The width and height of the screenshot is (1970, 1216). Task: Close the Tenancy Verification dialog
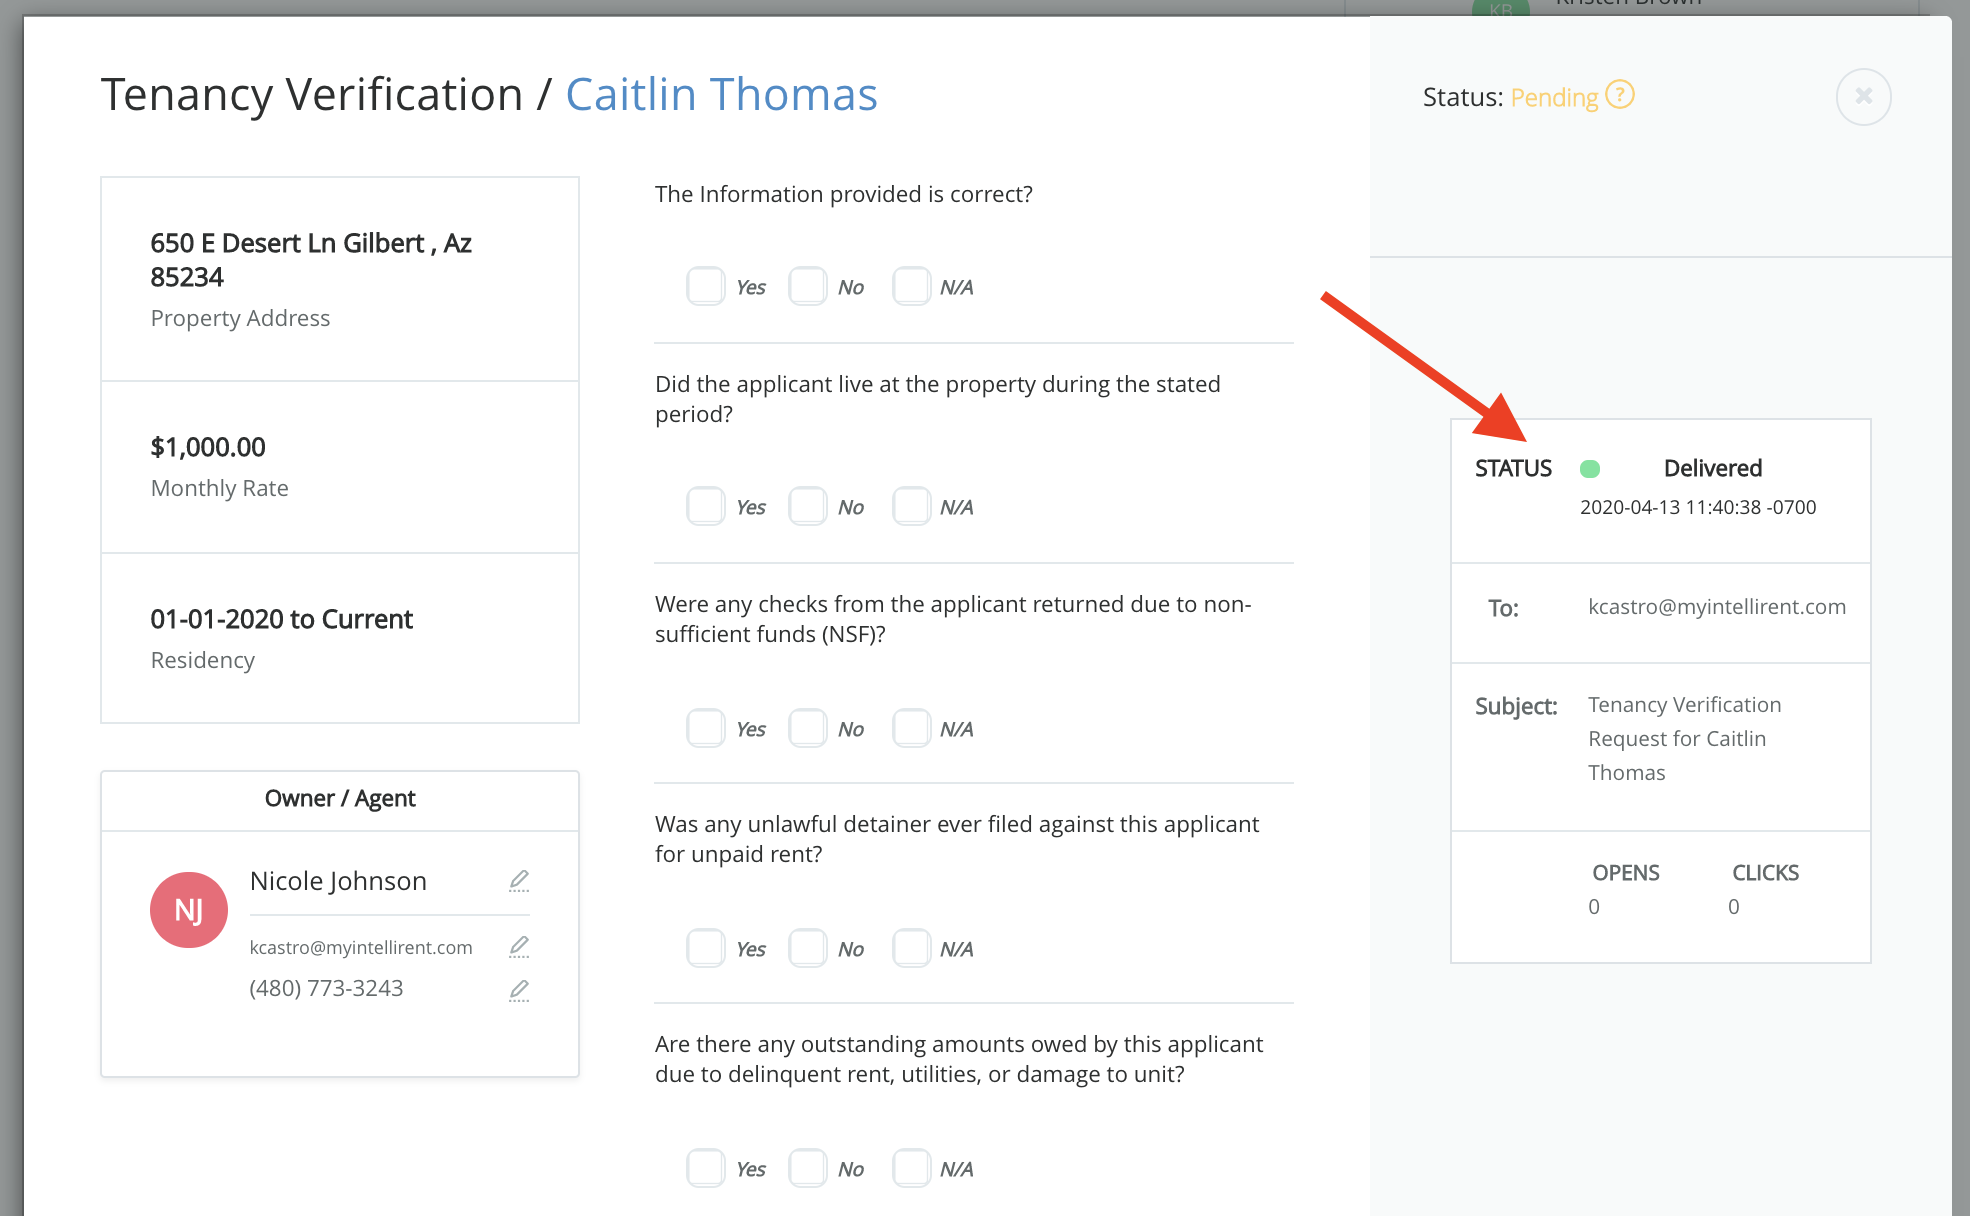coord(1863,96)
